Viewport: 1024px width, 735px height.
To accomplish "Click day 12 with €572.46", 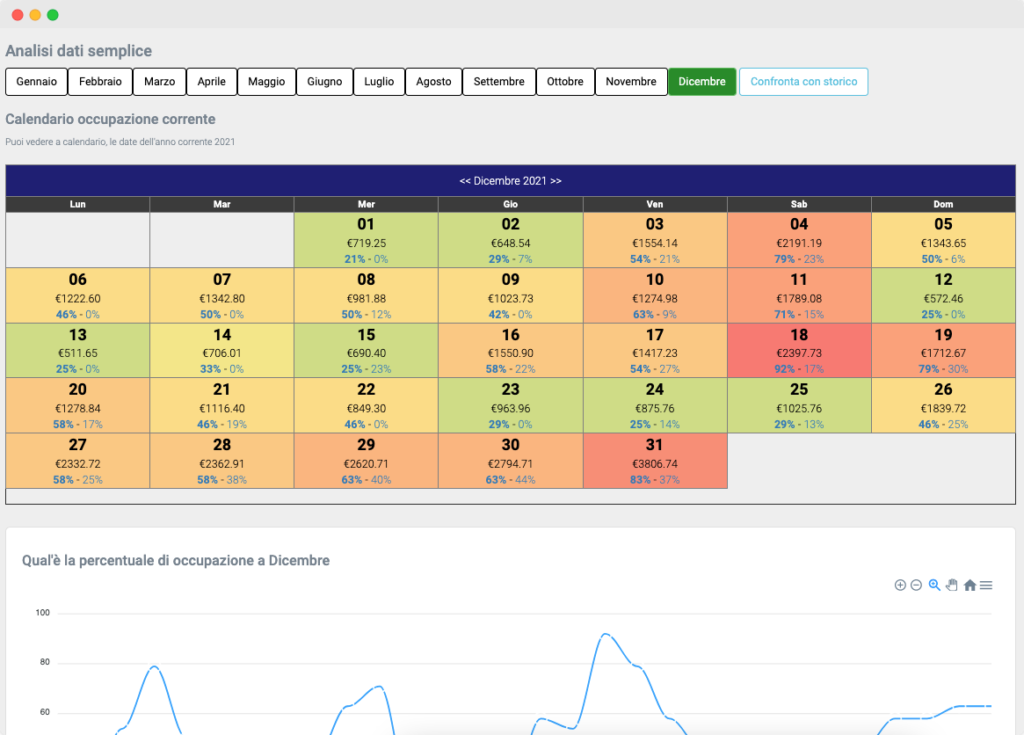I will click(x=943, y=295).
